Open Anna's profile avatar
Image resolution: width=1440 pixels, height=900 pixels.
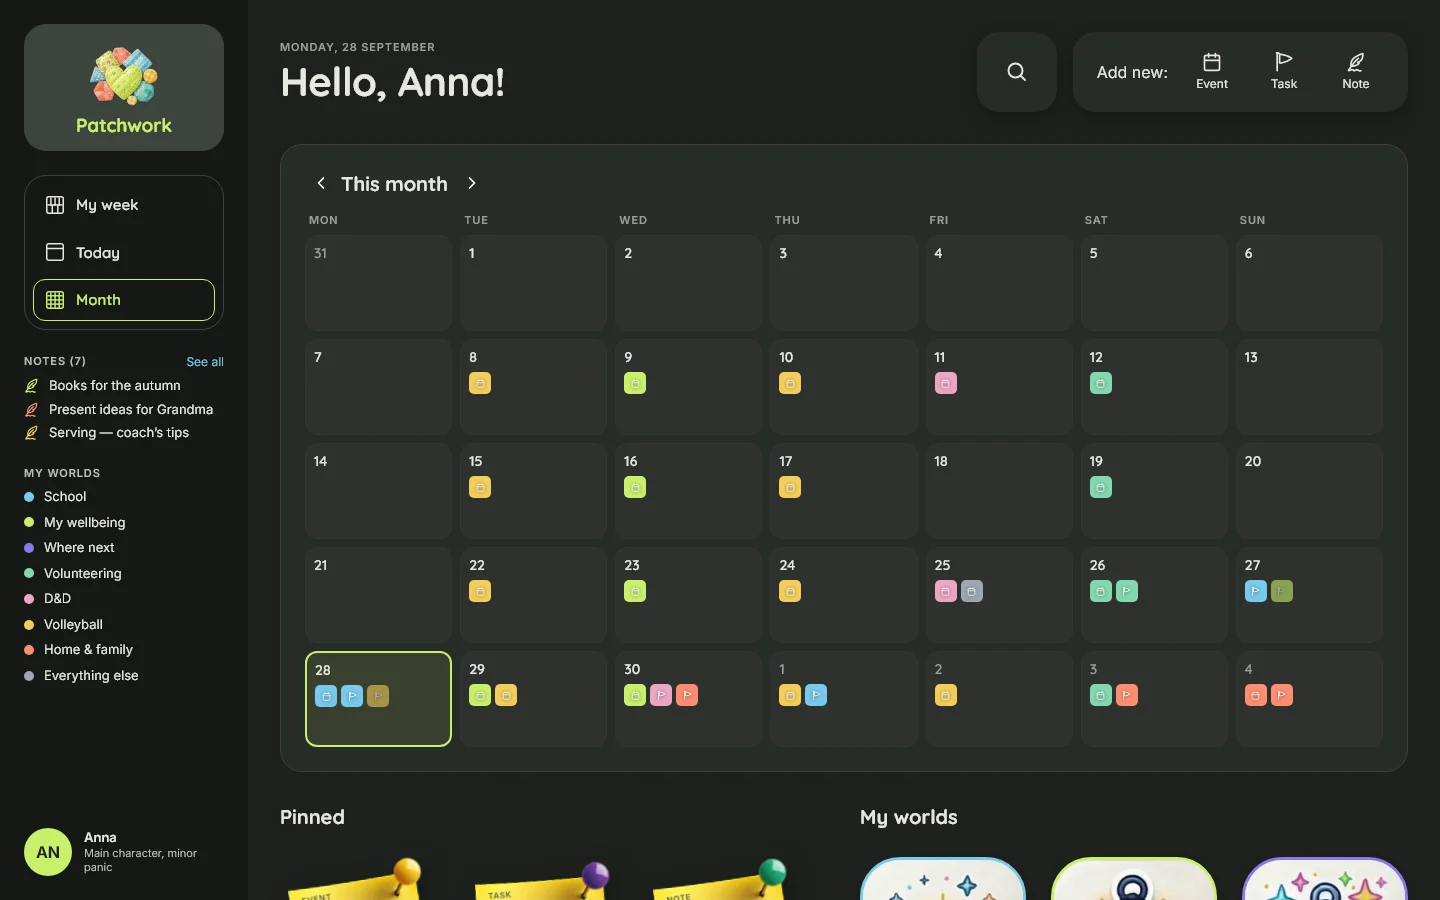(48, 852)
